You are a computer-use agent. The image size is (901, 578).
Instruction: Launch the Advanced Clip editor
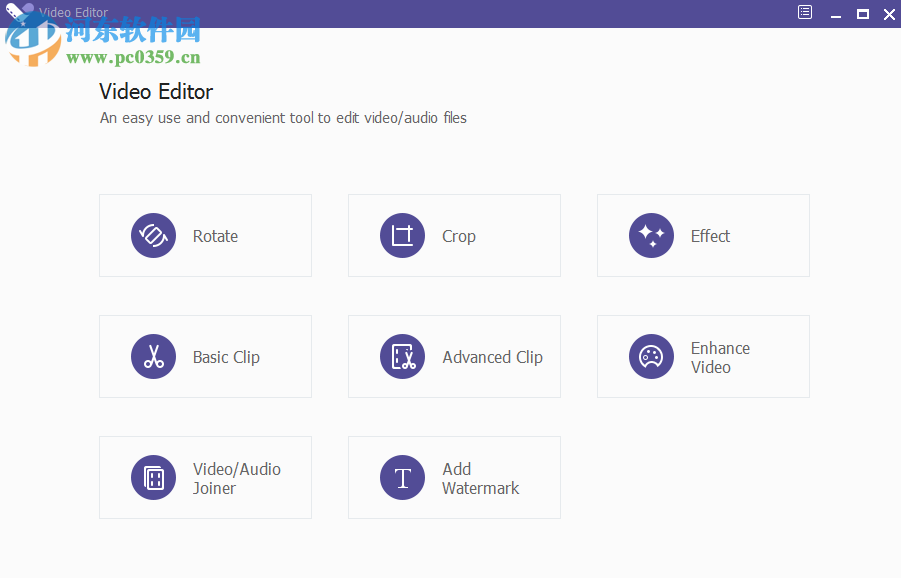tap(454, 356)
